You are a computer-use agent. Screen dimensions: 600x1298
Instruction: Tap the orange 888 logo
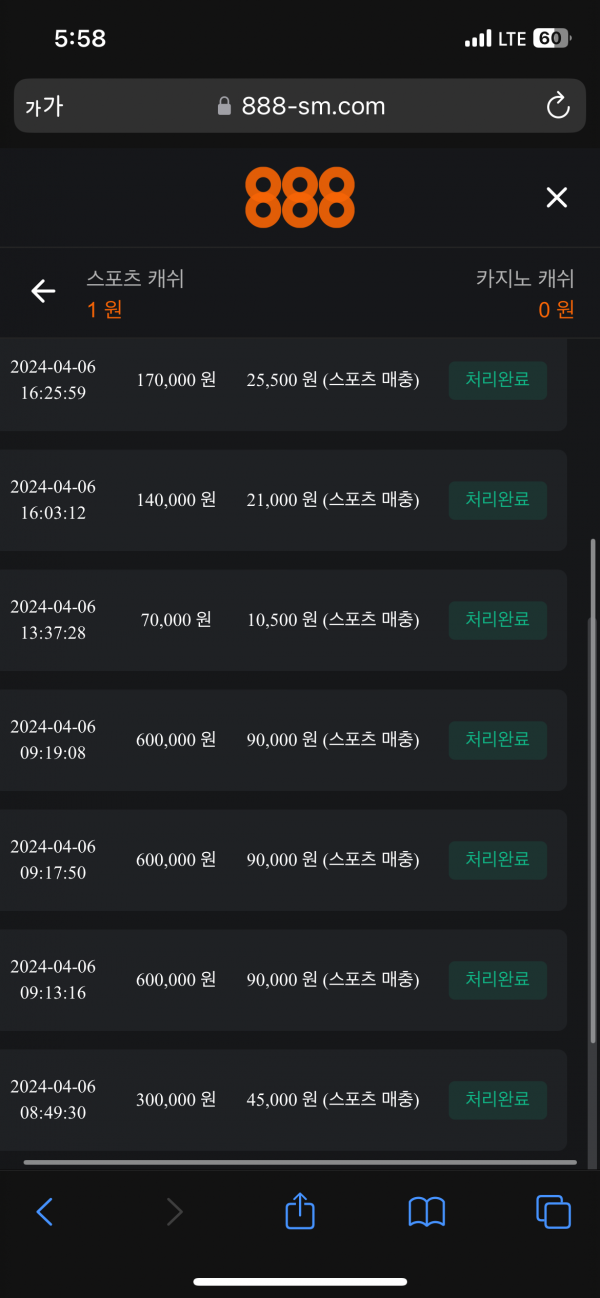tap(300, 197)
